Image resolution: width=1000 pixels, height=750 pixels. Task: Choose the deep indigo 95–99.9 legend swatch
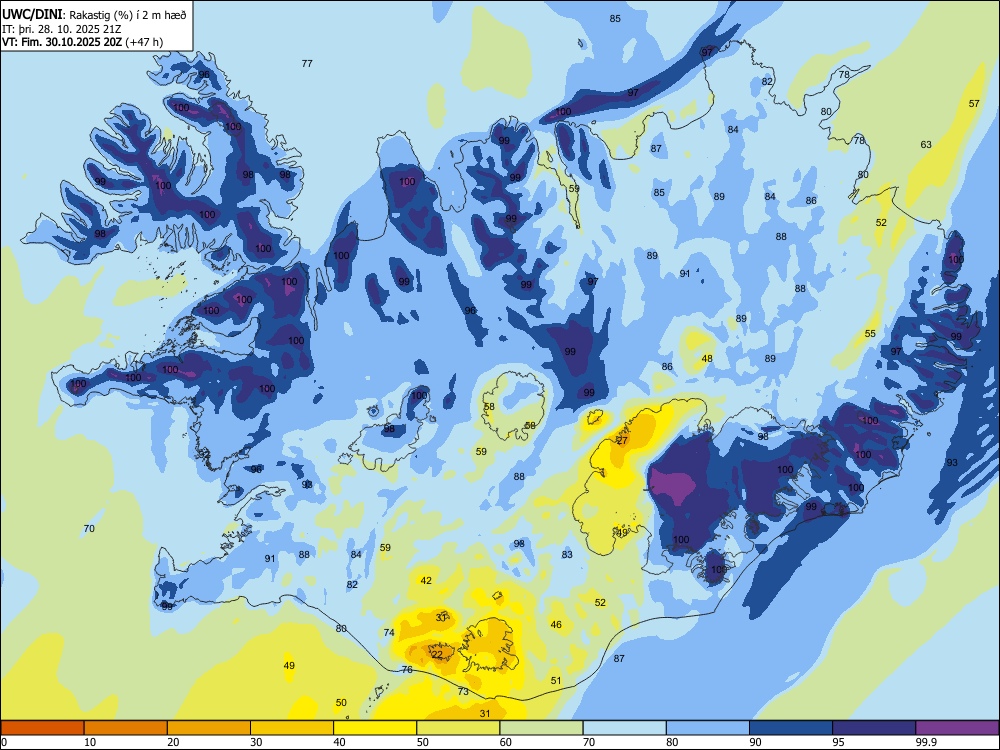pyautogui.click(x=874, y=728)
